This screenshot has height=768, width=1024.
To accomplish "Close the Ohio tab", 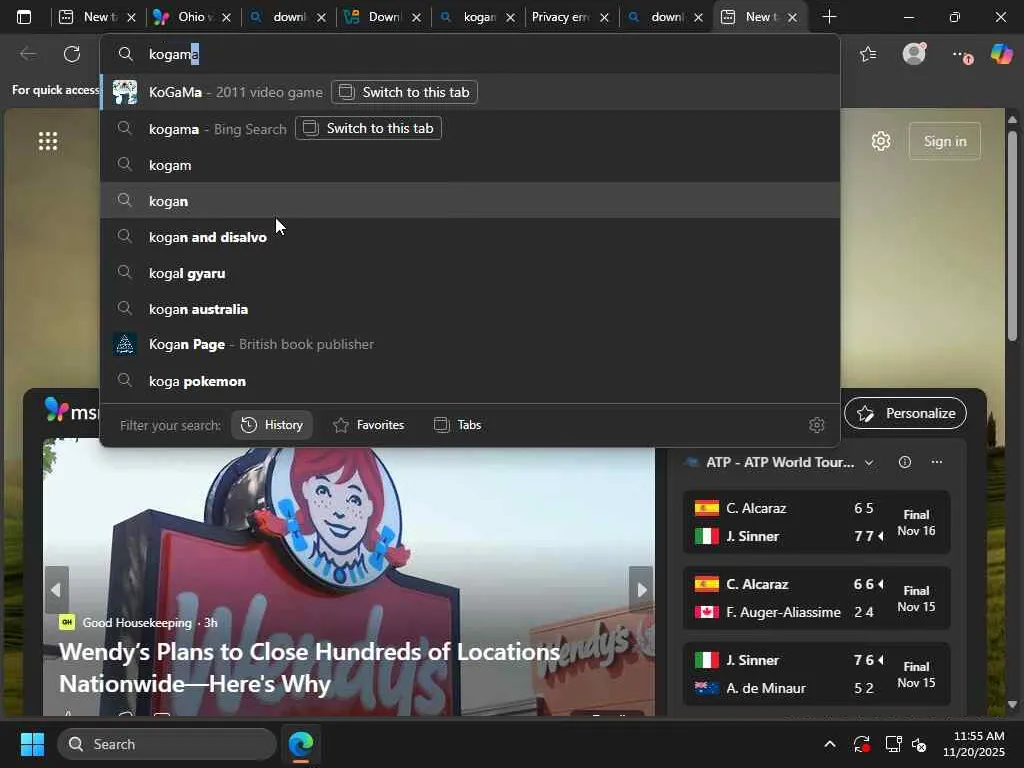I will (x=227, y=18).
